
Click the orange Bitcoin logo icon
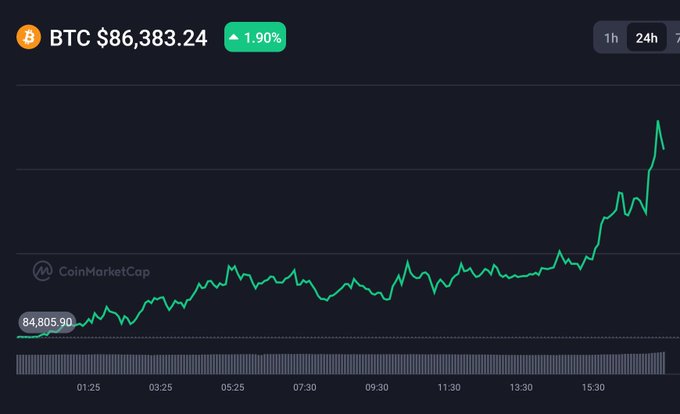tap(29, 37)
